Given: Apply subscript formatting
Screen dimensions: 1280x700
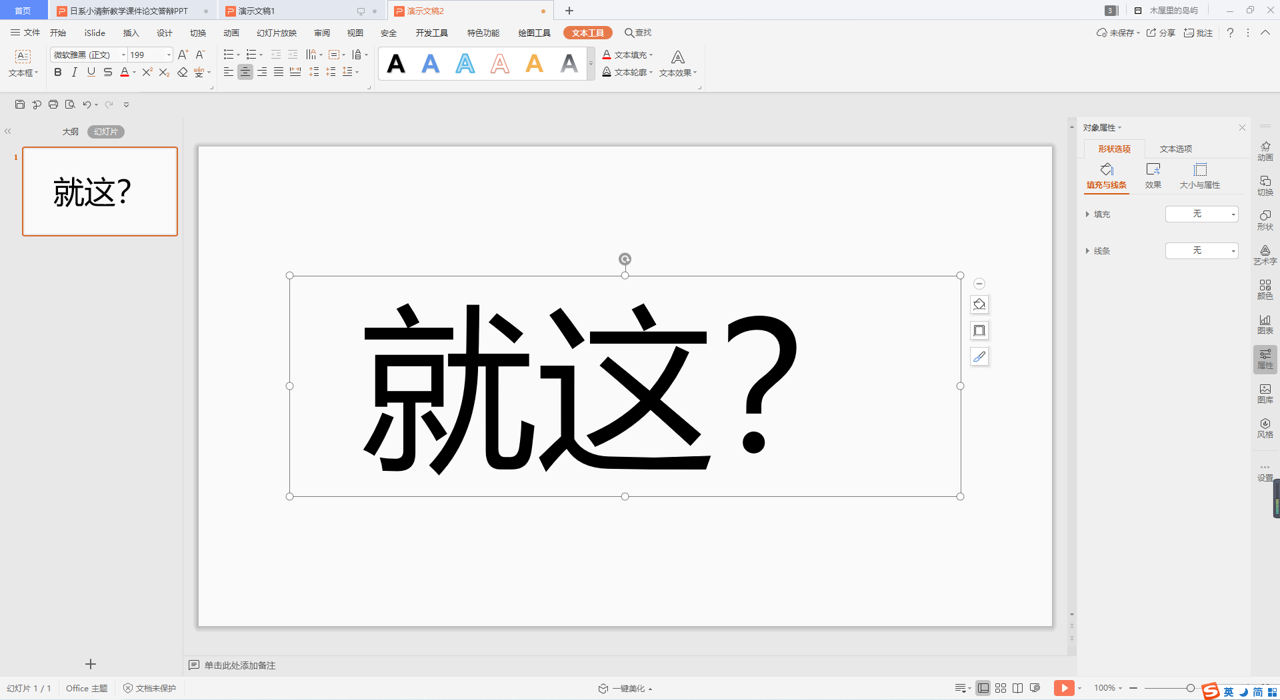Looking at the screenshot, I should [x=164, y=72].
